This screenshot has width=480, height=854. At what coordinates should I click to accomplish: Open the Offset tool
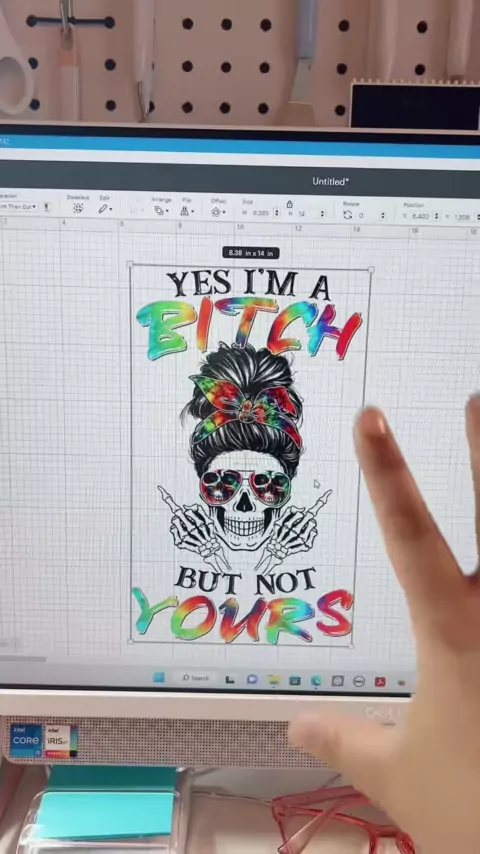pyautogui.click(x=218, y=212)
